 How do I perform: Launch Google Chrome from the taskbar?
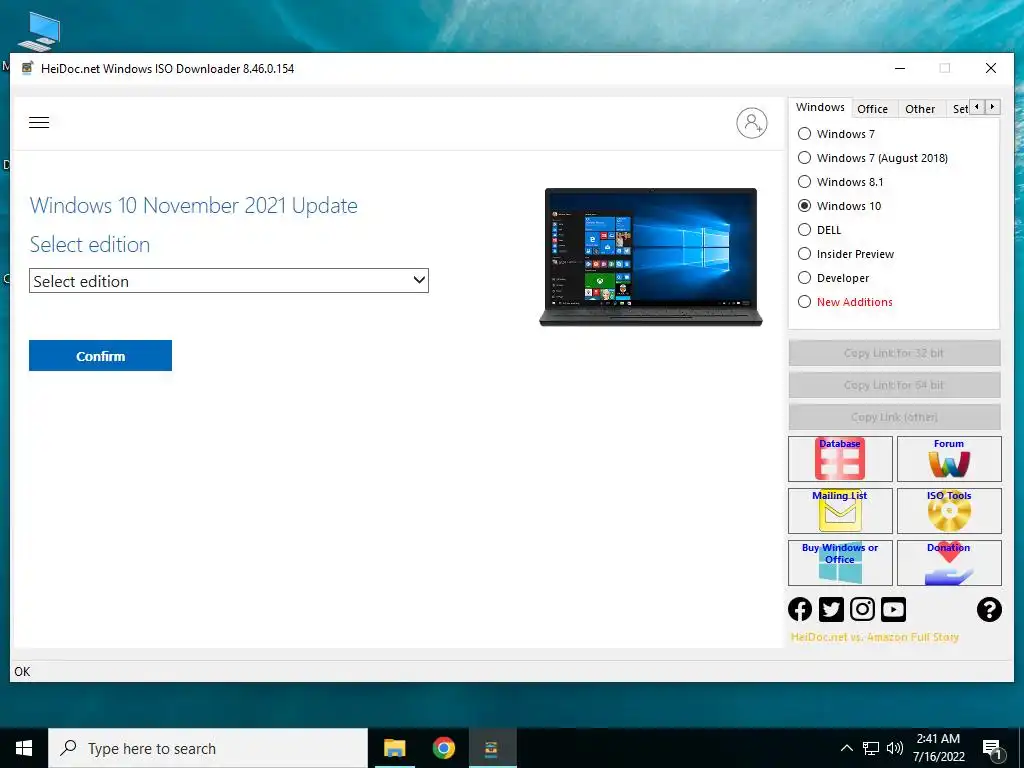443,748
